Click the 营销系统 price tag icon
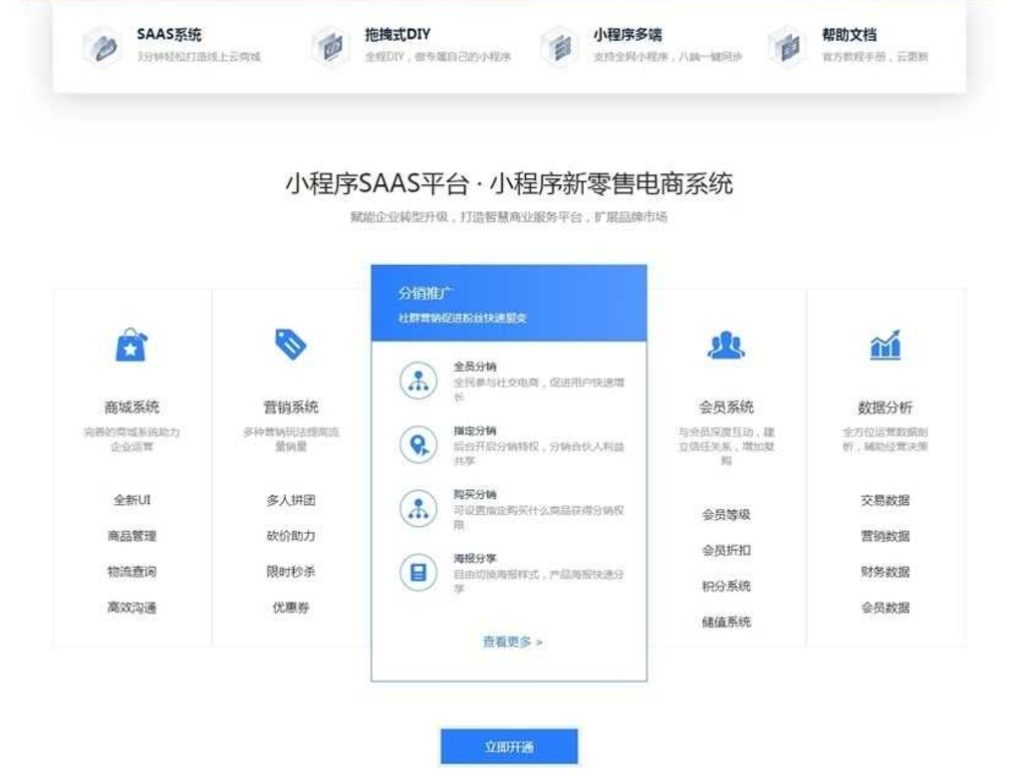 pyautogui.click(x=291, y=344)
